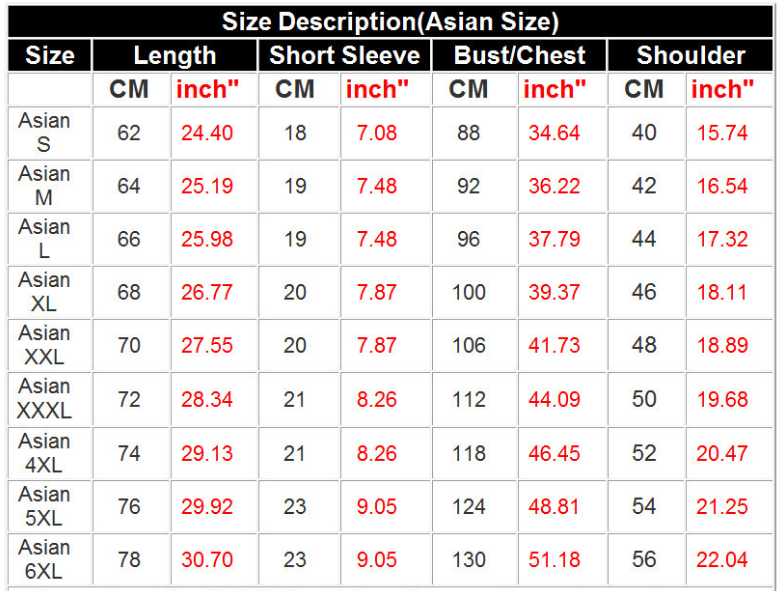Click the Asian XL size cell
780x591 pixels.
(44, 292)
